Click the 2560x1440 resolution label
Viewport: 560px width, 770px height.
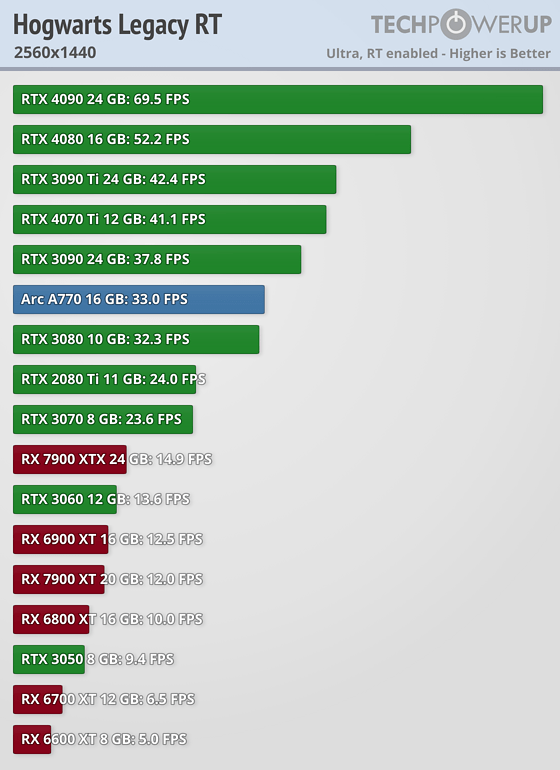[55, 53]
